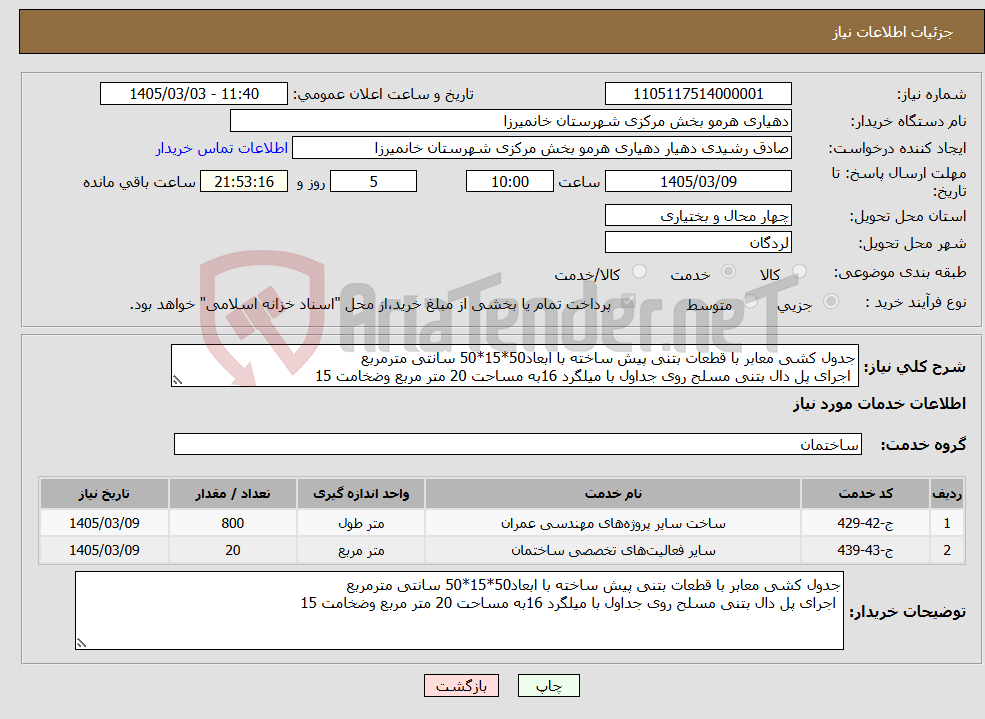Click the متر طول unit cell
985x719 pixels.
coord(361,523)
